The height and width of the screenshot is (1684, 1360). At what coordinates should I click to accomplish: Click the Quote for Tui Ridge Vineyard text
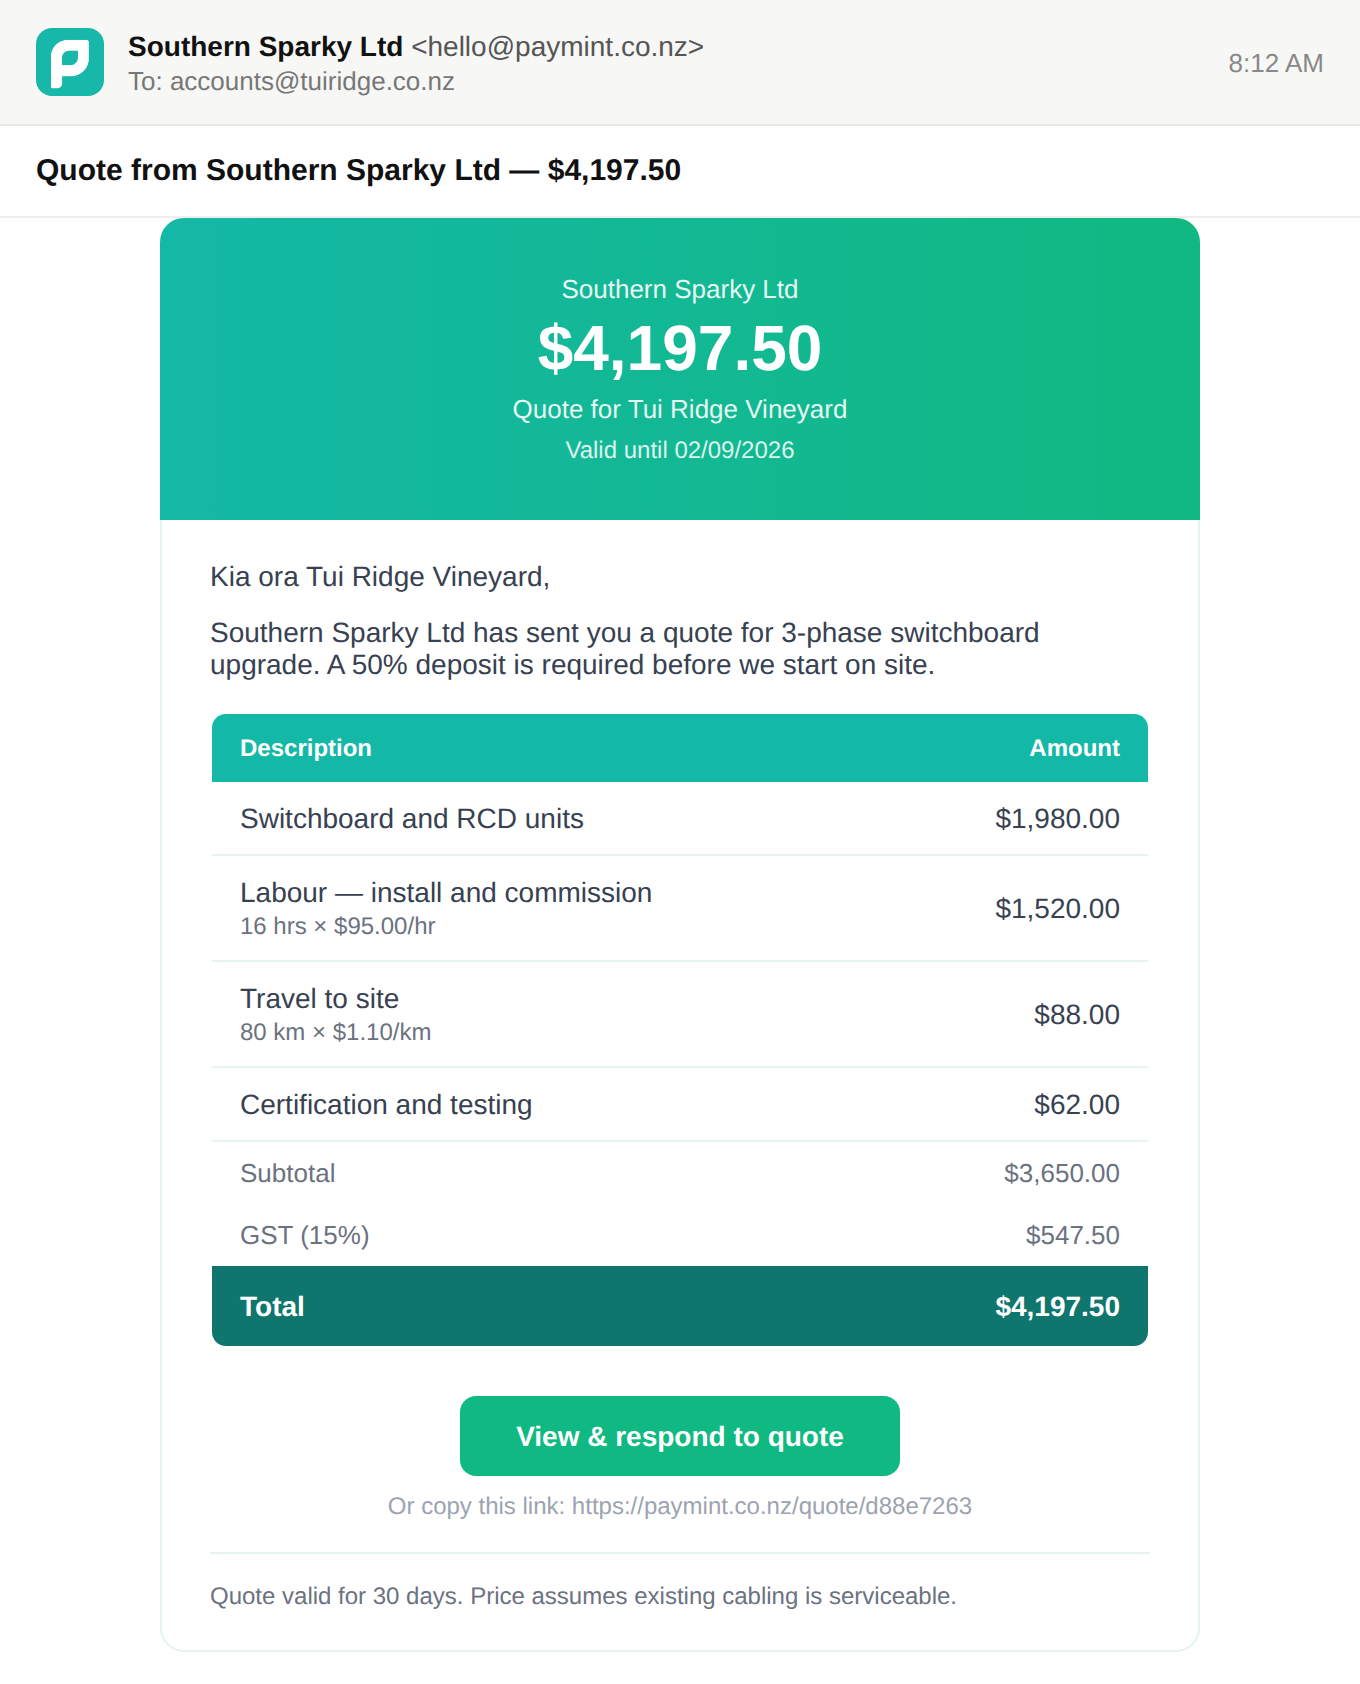pyautogui.click(x=680, y=409)
